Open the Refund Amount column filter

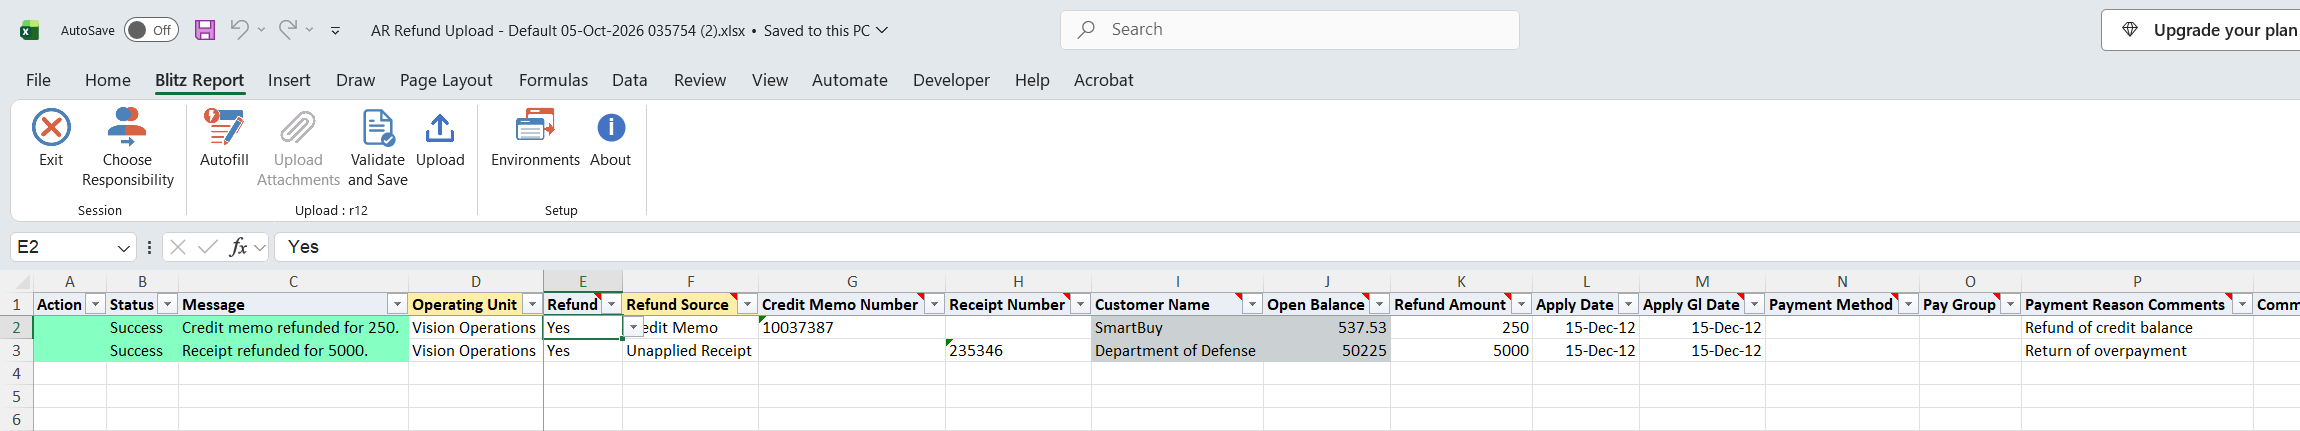coord(1522,304)
